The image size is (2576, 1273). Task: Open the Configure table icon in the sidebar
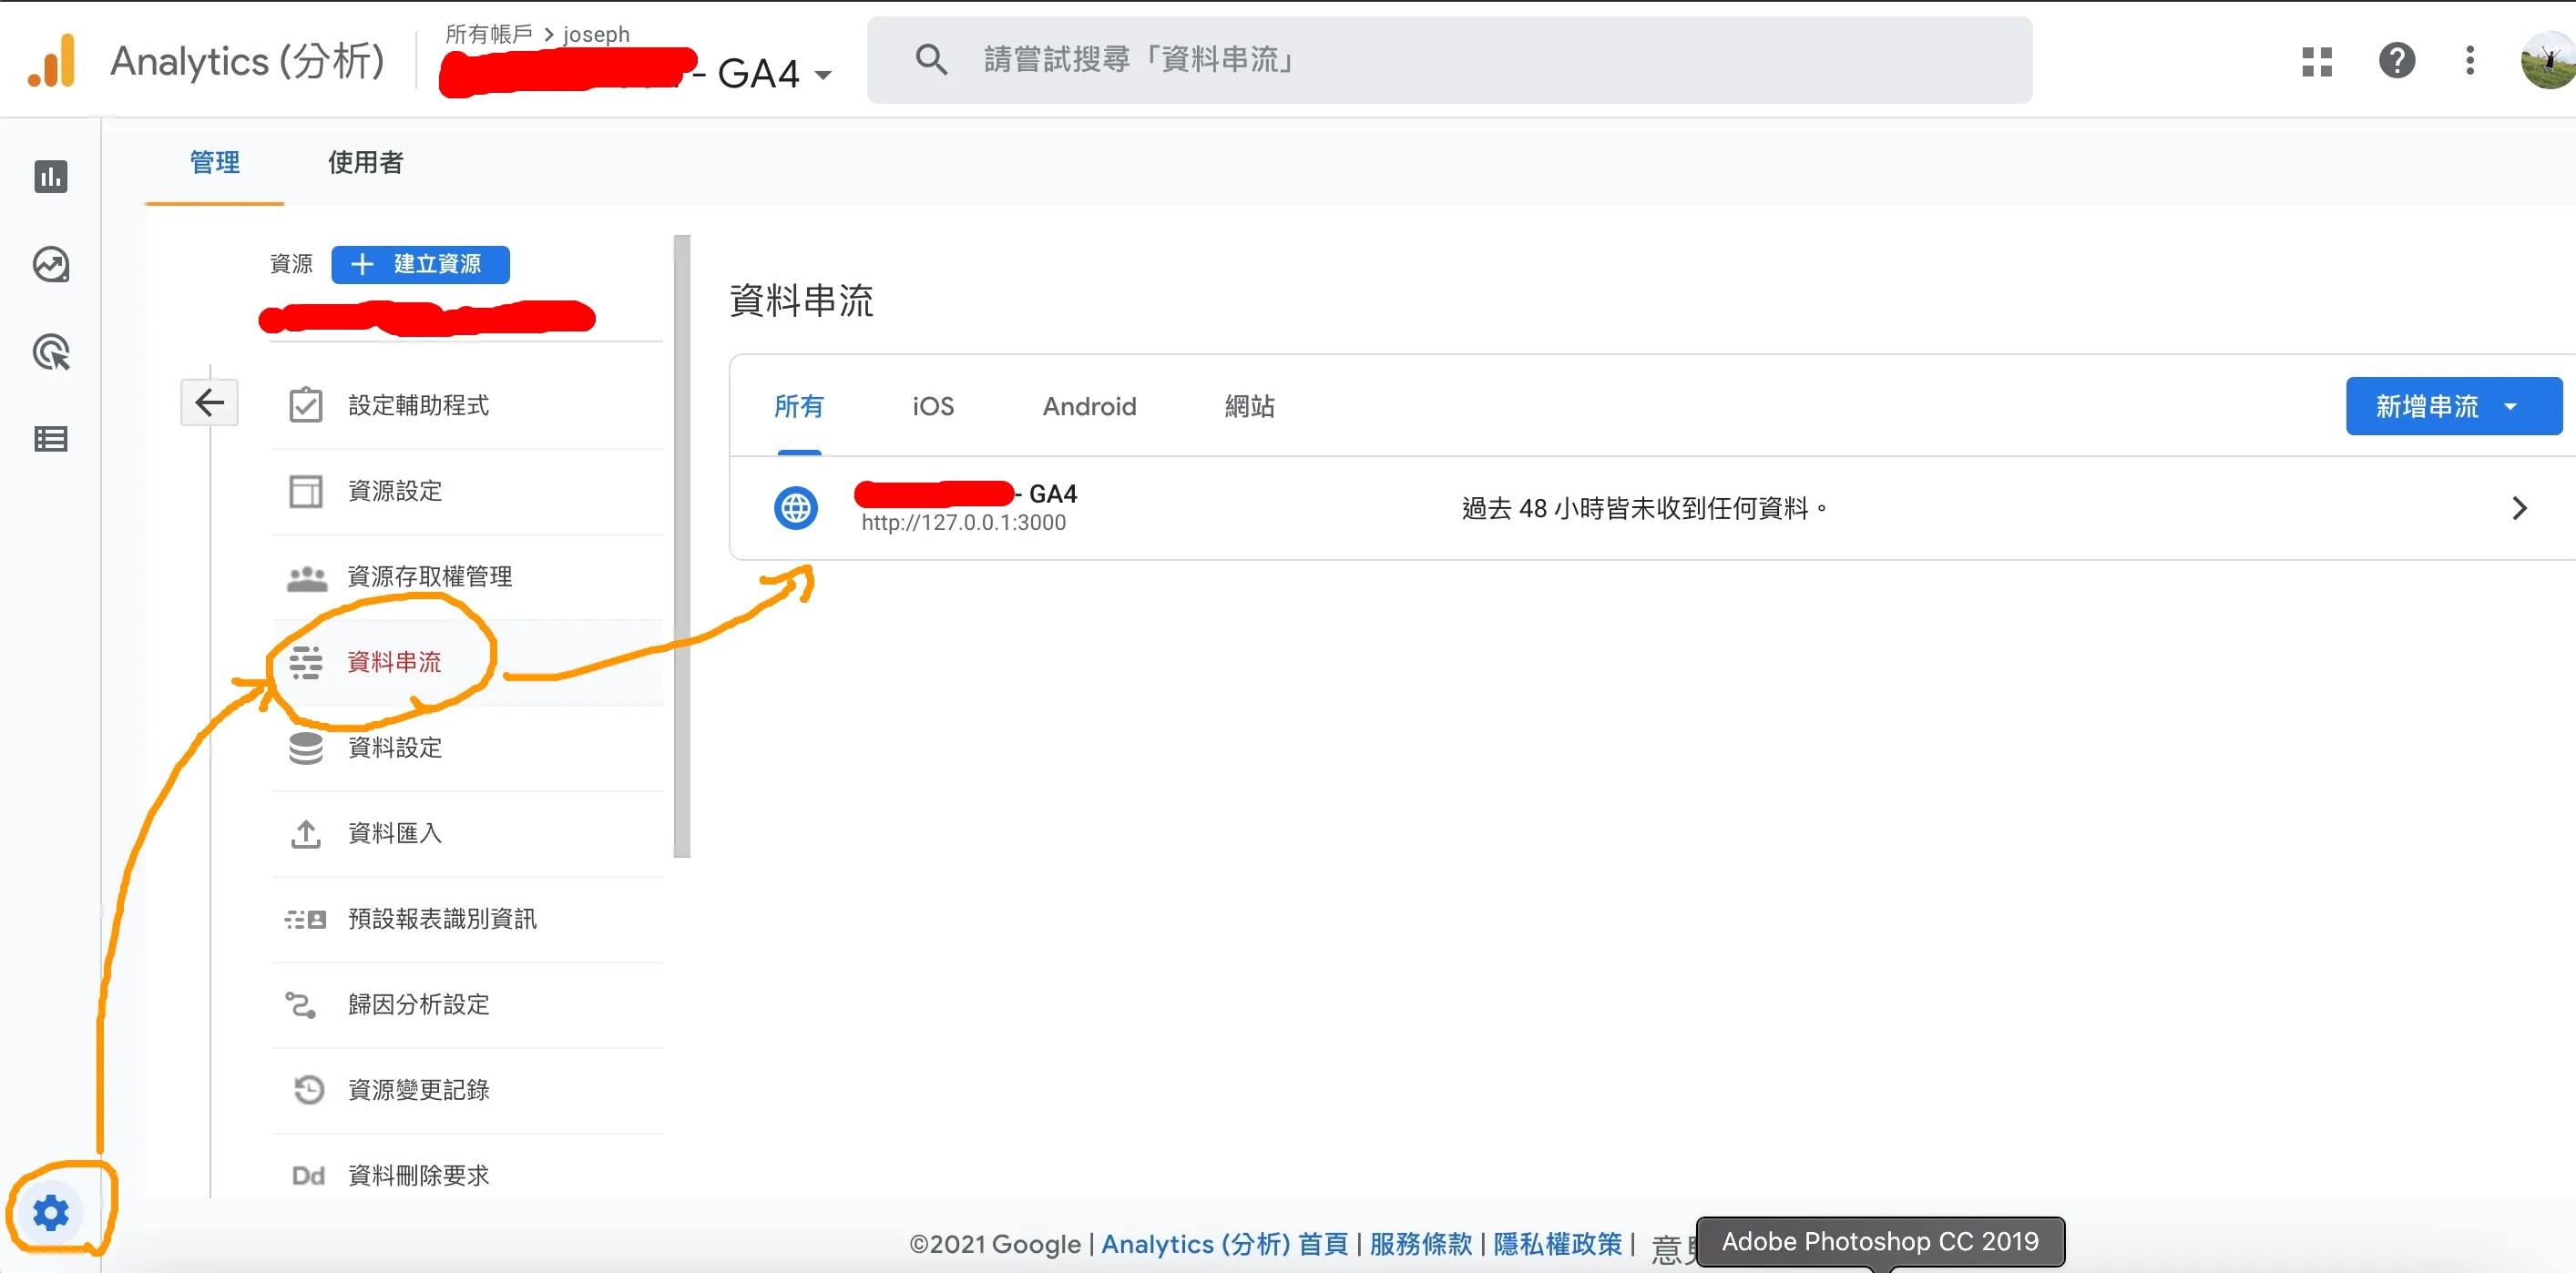tap(51, 439)
